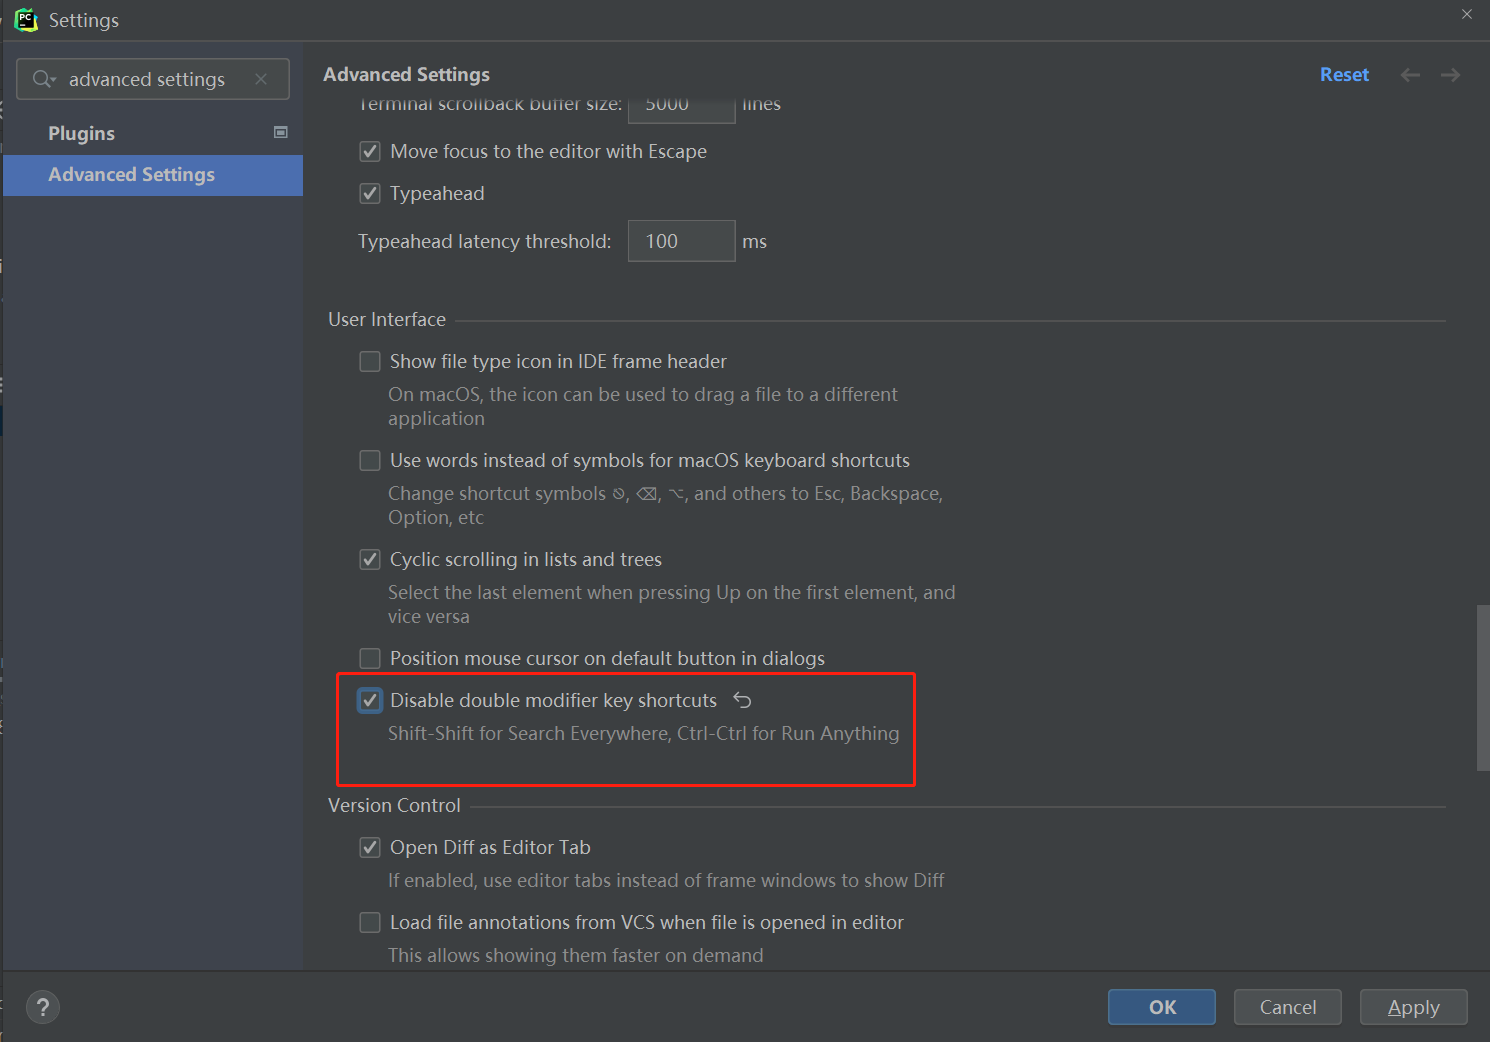Image resolution: width=1490 pixels, height=1042 pixels.
Task: Click the advanced settings search field
Action: pos(153,79)
